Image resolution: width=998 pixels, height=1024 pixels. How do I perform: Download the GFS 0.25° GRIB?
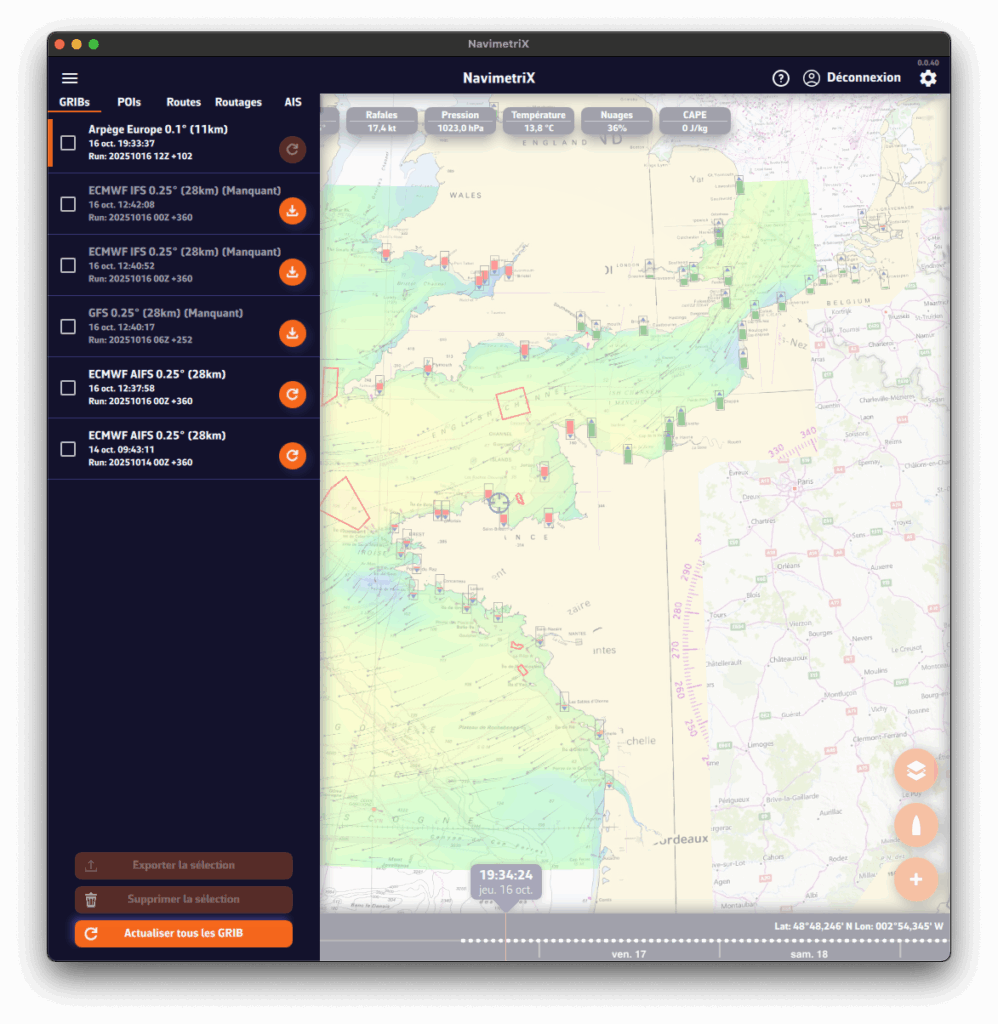(x=292, y=333)
